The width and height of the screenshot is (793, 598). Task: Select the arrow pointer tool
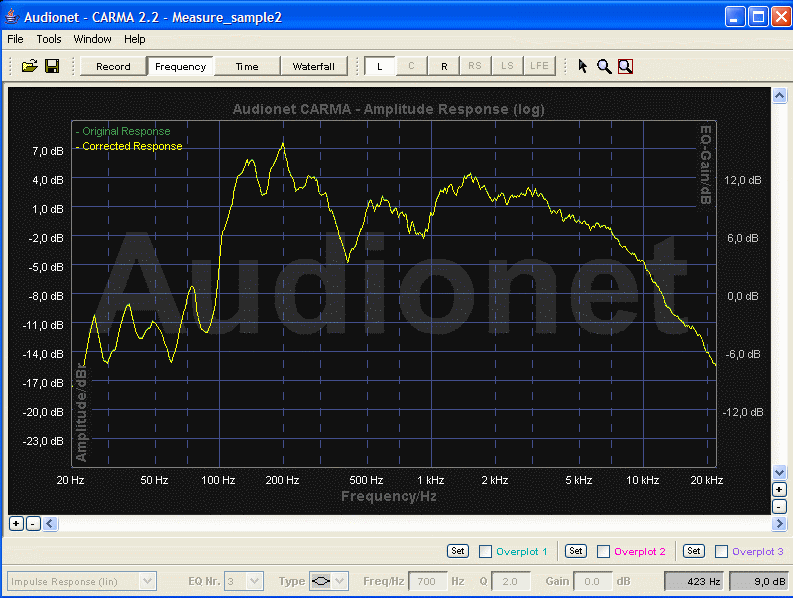pos(583,66)
